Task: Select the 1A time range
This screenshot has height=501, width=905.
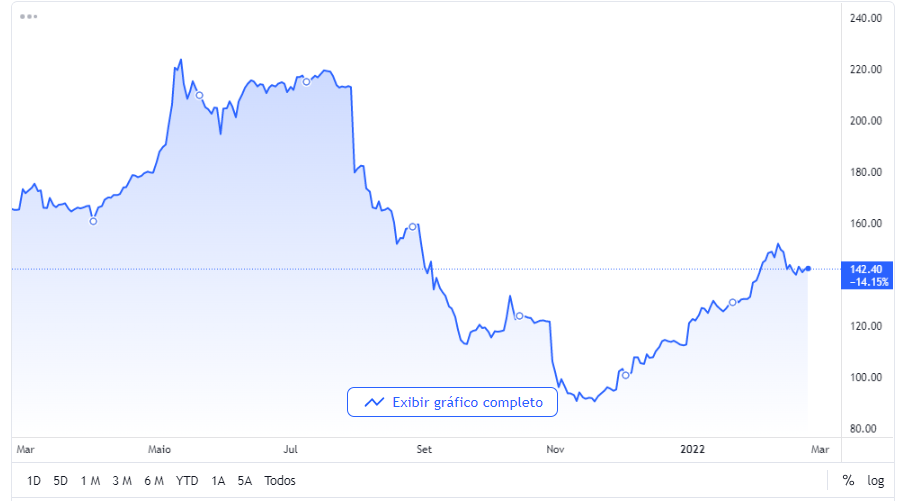Action: 218,481
